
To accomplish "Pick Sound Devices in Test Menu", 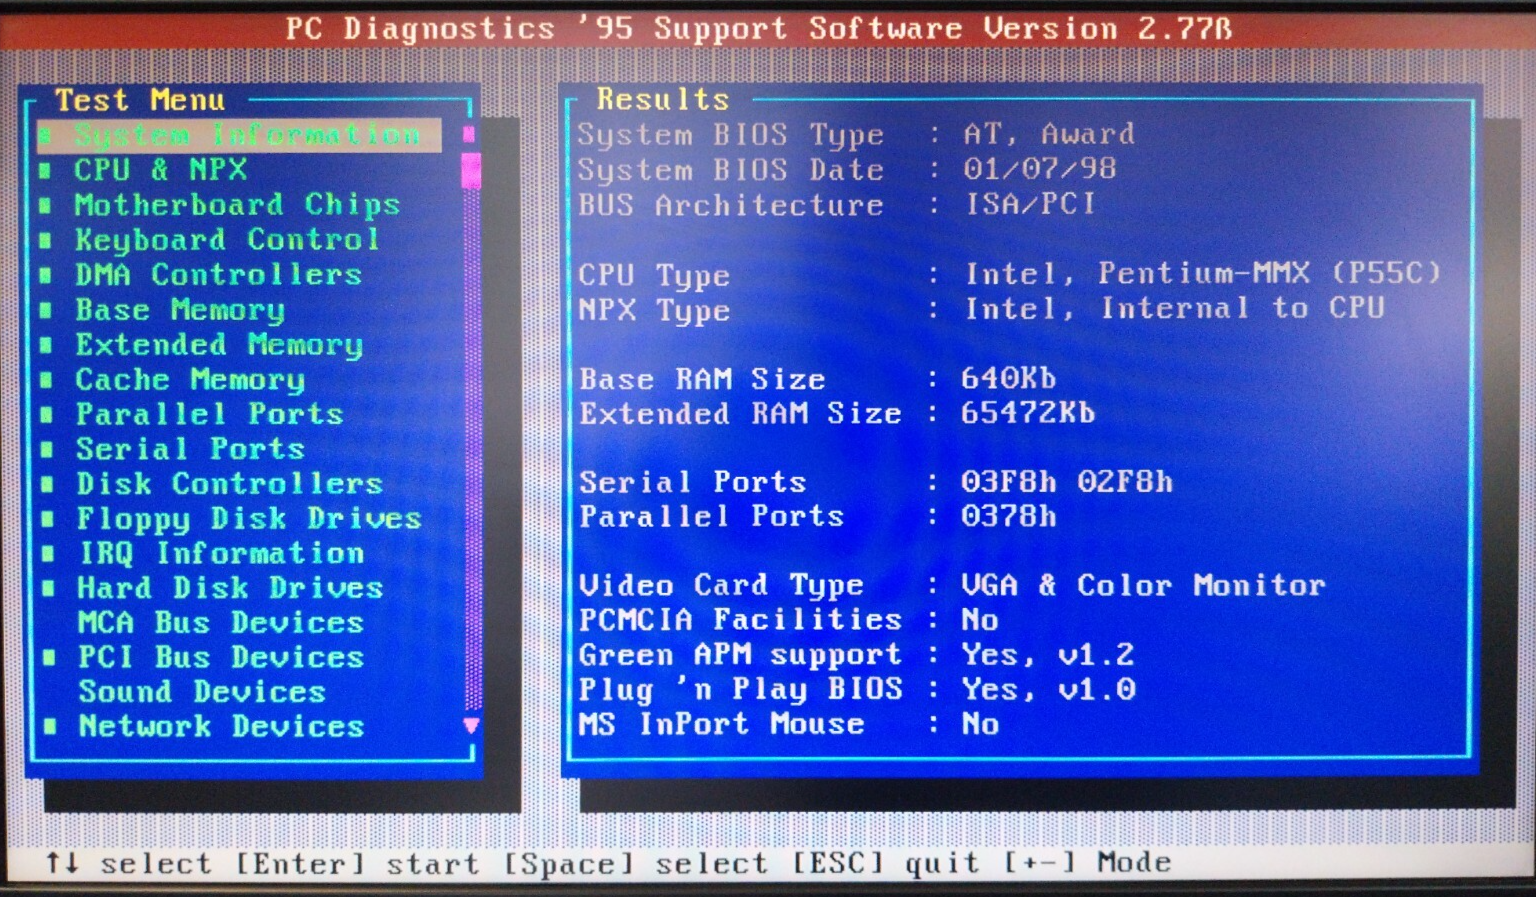I will [202, 692].
